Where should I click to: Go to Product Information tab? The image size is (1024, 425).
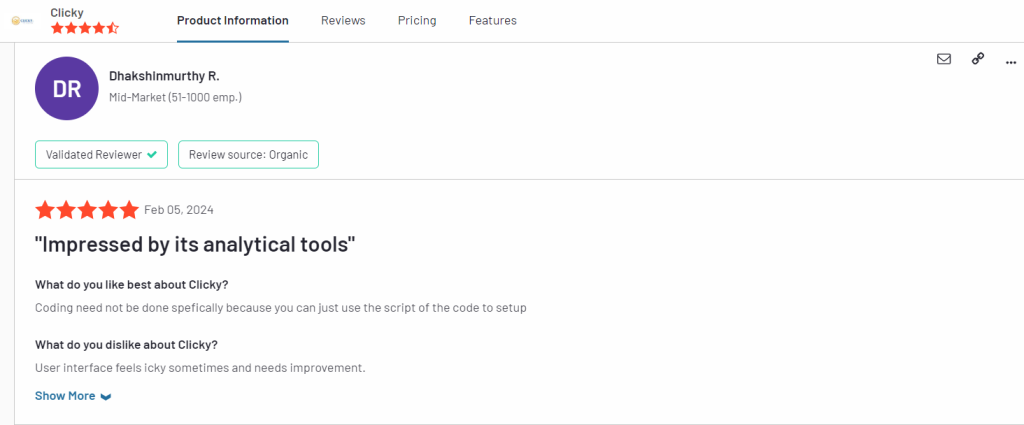tap(232, 20)
